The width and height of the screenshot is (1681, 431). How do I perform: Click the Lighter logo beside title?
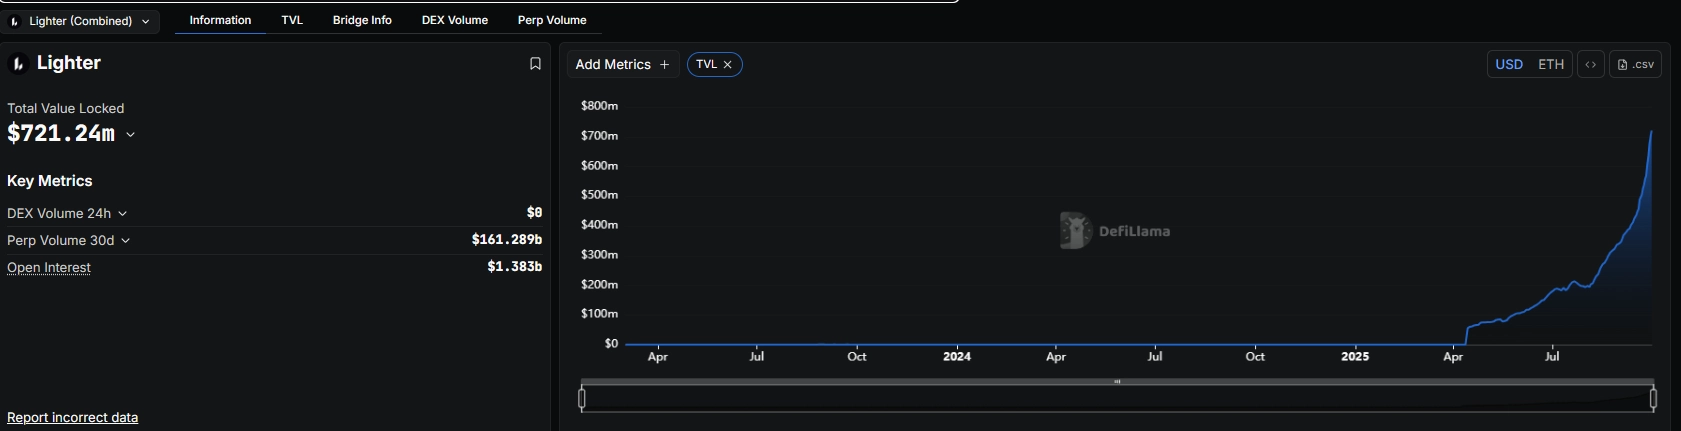[18, 64]
